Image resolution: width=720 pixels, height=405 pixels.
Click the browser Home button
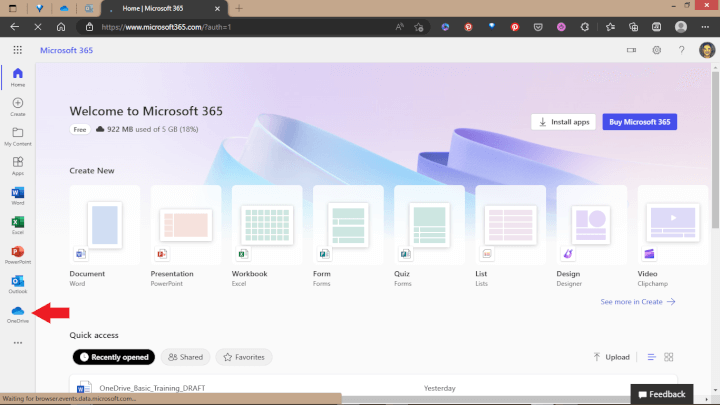[61, 27]
